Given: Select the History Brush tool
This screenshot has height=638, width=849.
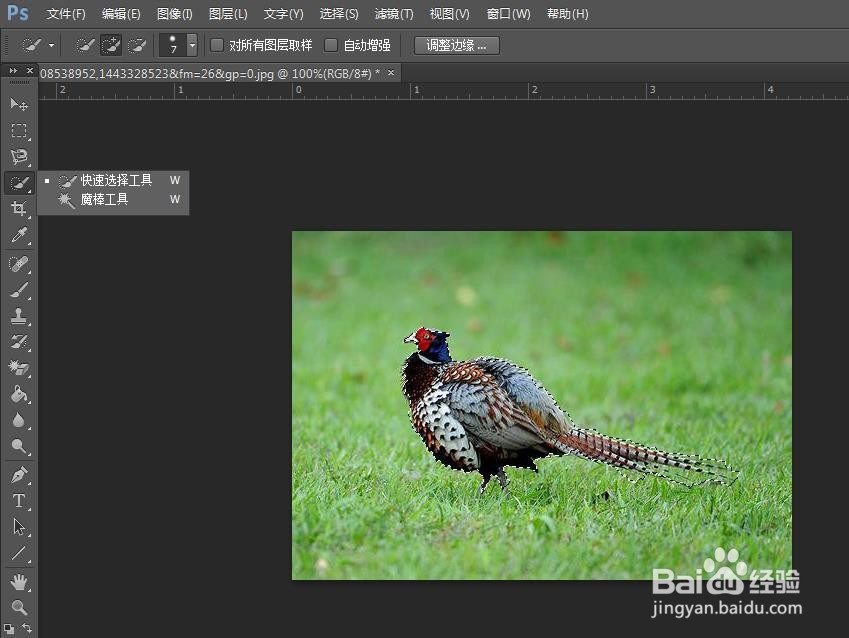Looking at the screenshot, I should click(x=19, y=342).
